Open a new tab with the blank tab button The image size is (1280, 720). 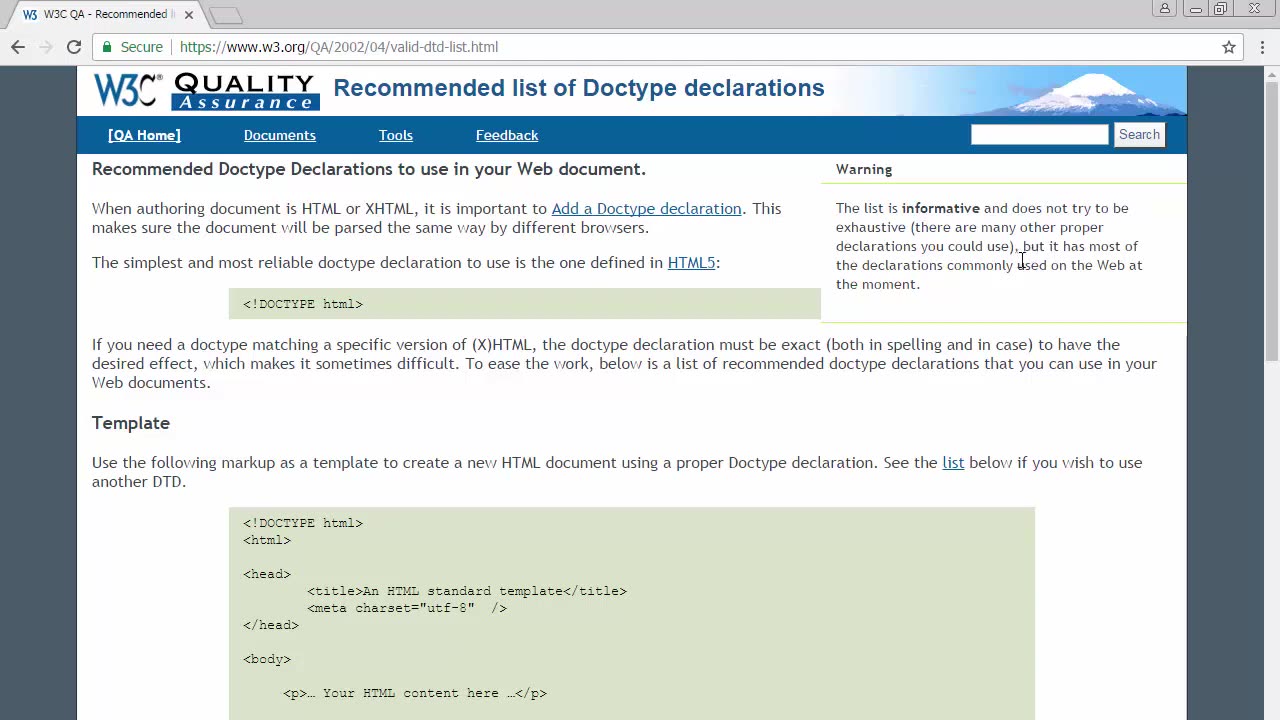point(226,15)
